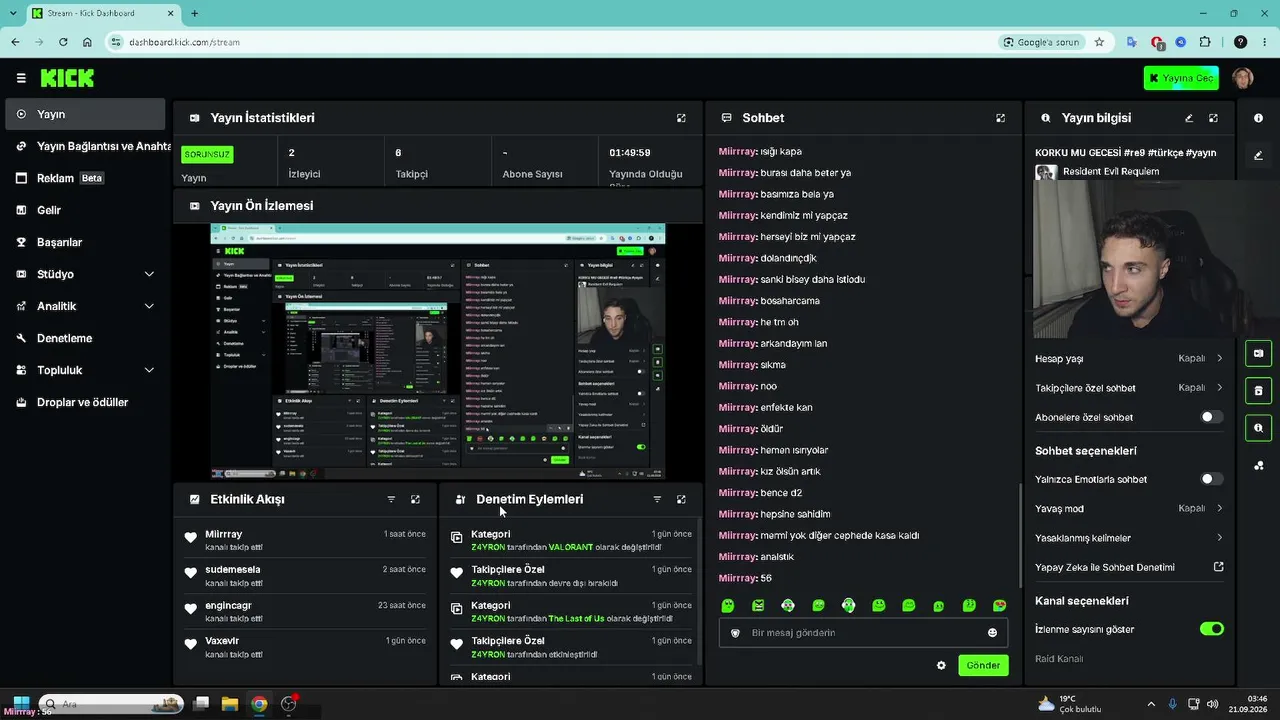The height and width of the screenshot is (720, 1280).
Task: Open the emoji picker in the message box
Action: pyautogui.click(x=992, y=633)
